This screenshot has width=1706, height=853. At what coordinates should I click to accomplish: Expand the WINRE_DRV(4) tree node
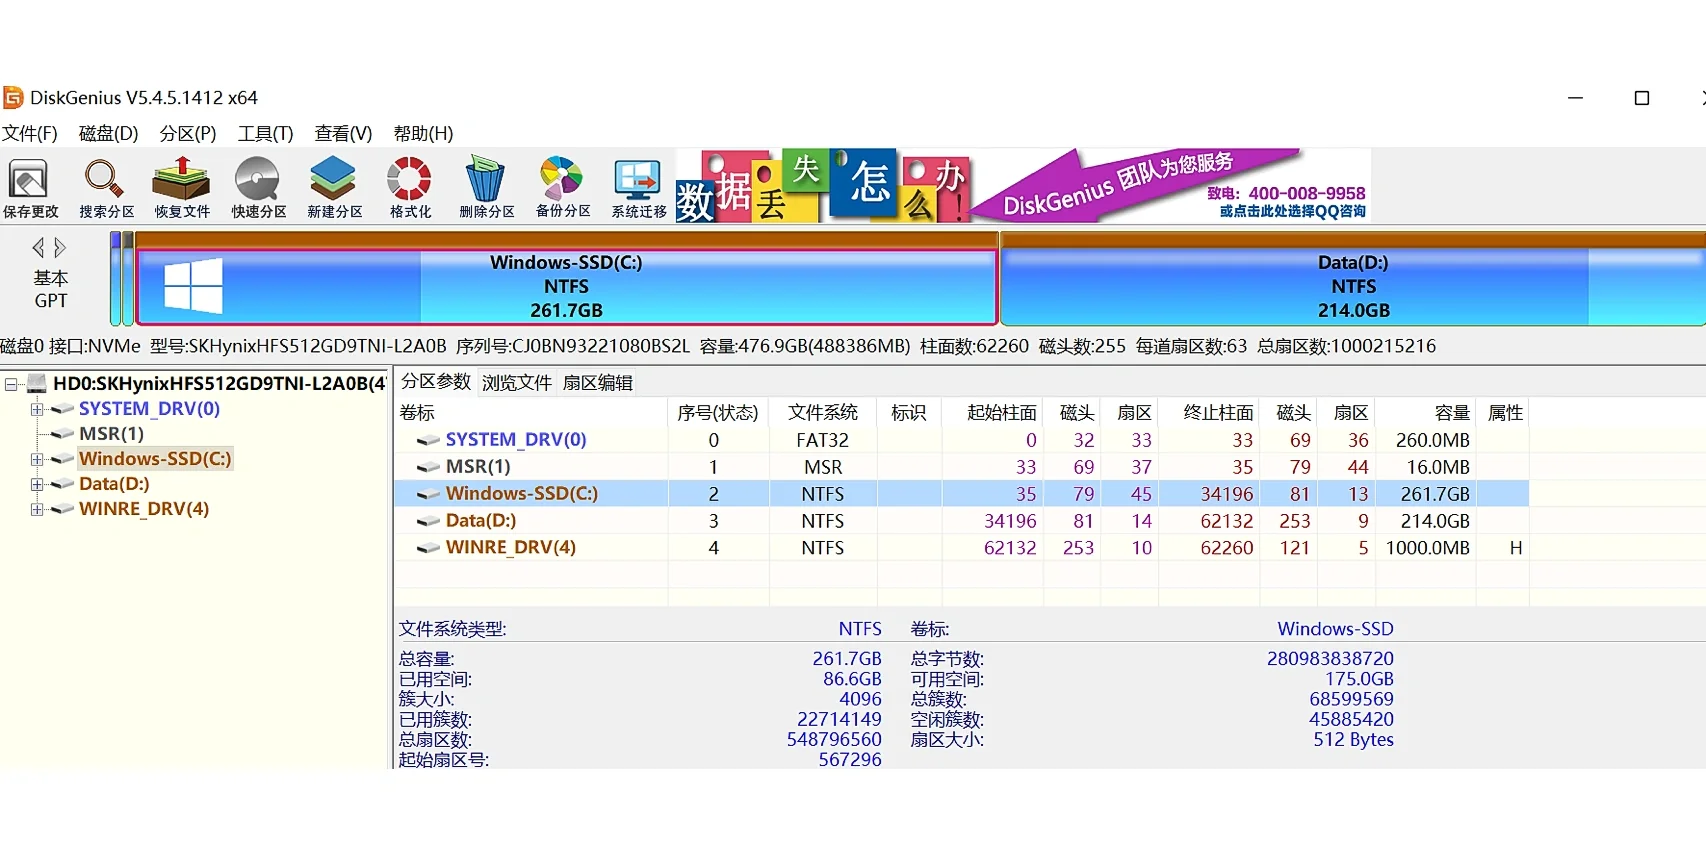pyautogui.click(x=37, y=509)
